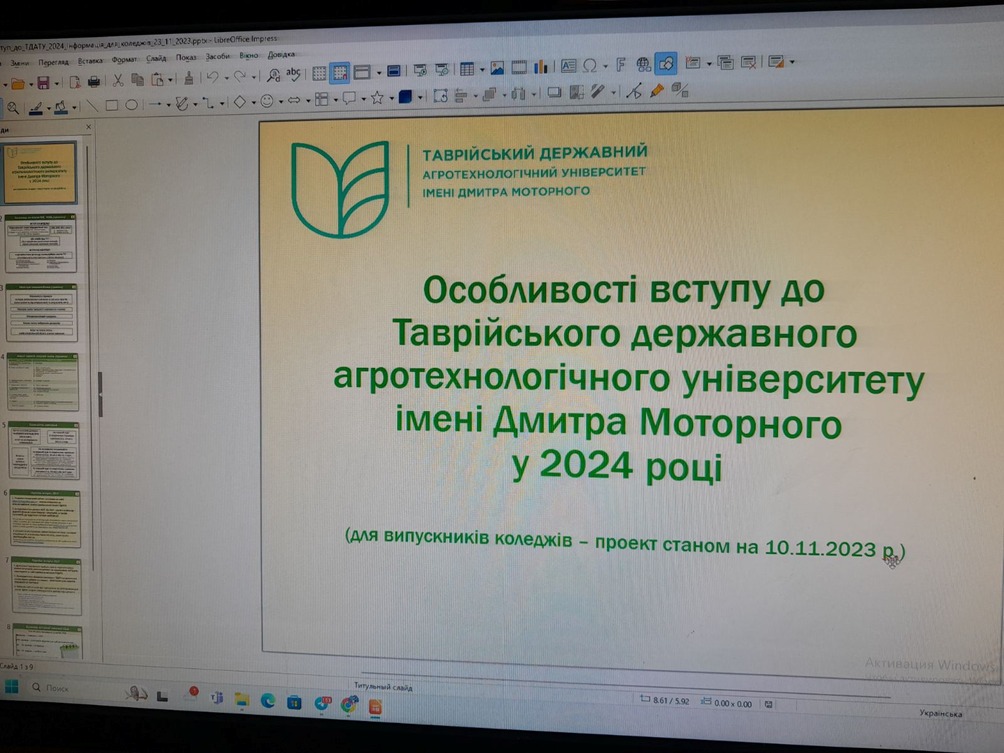Open the line color picker
1004x753 pixels.
tap(36, 108)
